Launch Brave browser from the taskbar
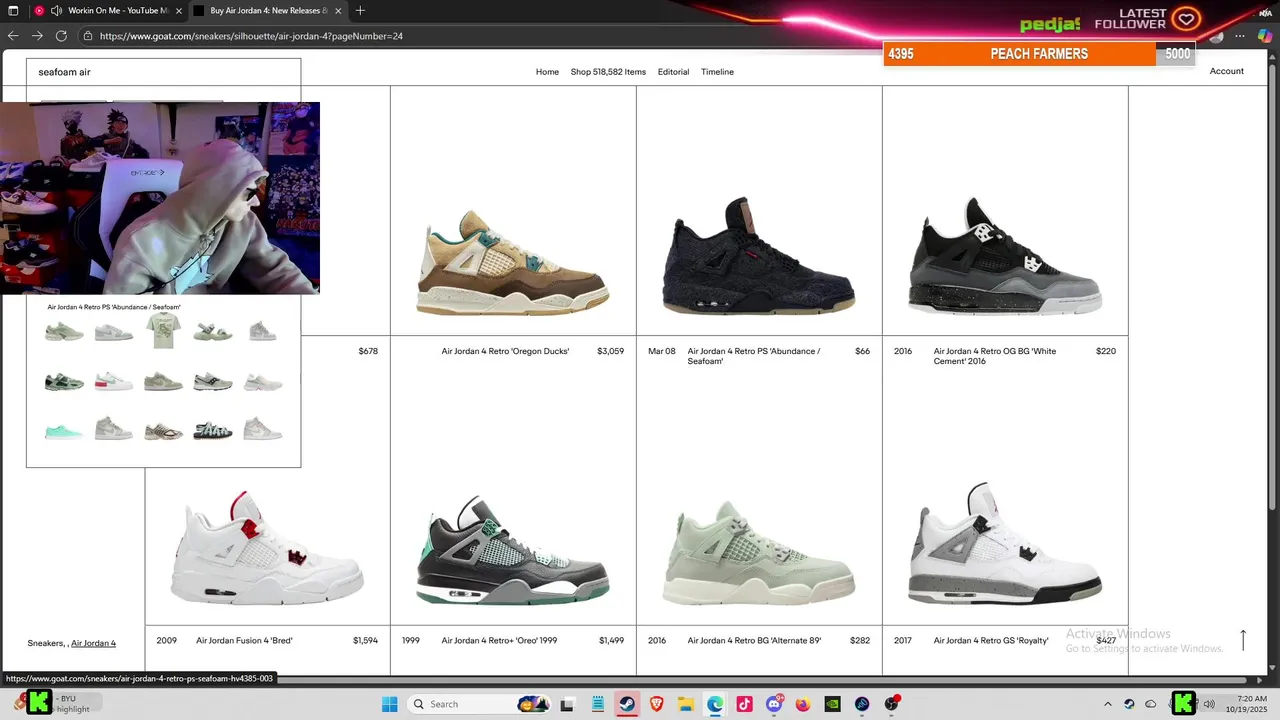Screen dimensions: 1280x720 click(656, 704)
